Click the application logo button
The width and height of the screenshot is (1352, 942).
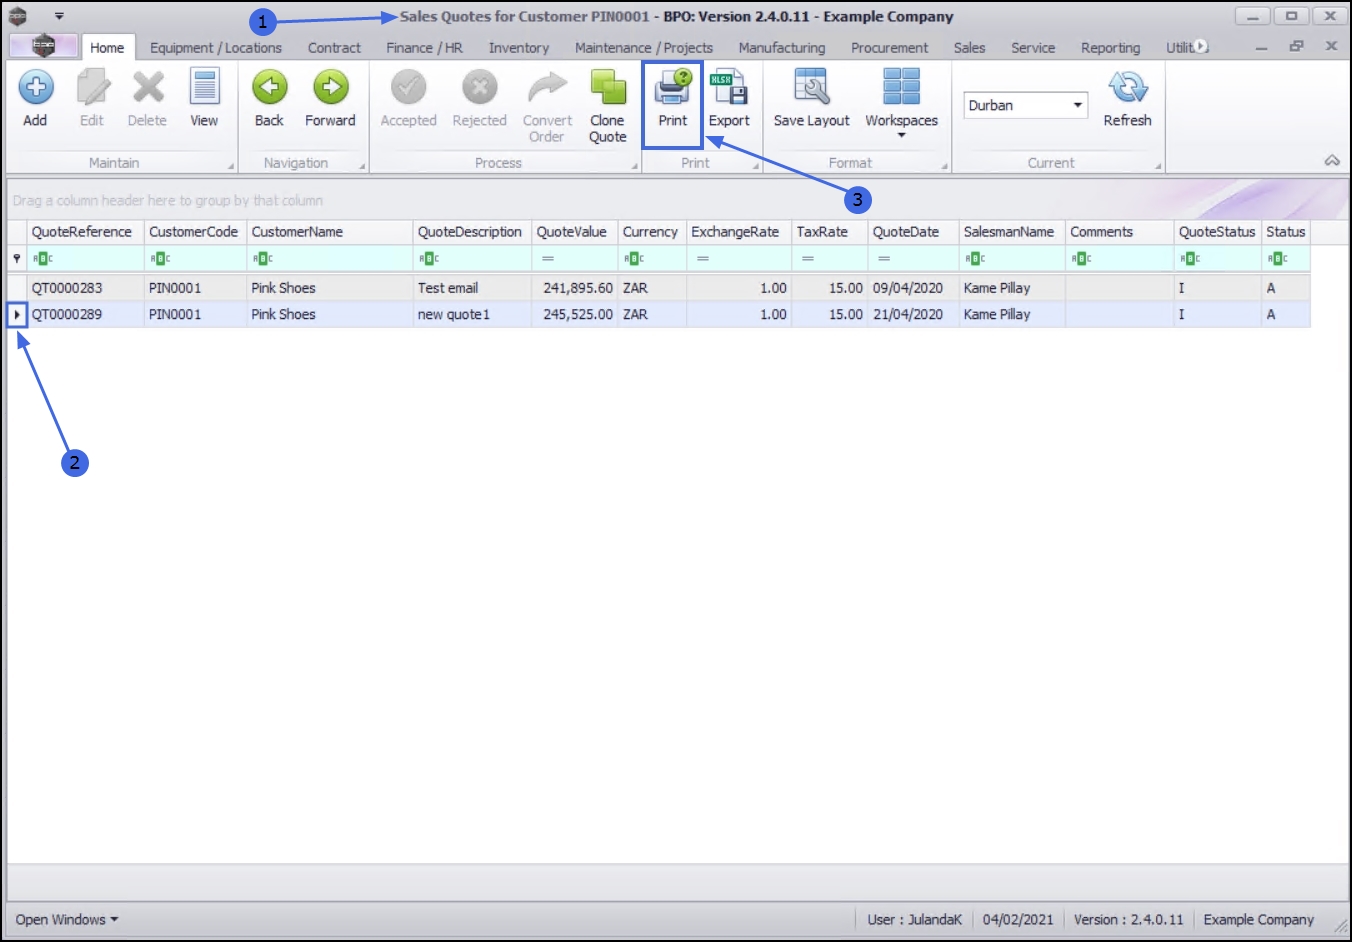pos(43,46)
